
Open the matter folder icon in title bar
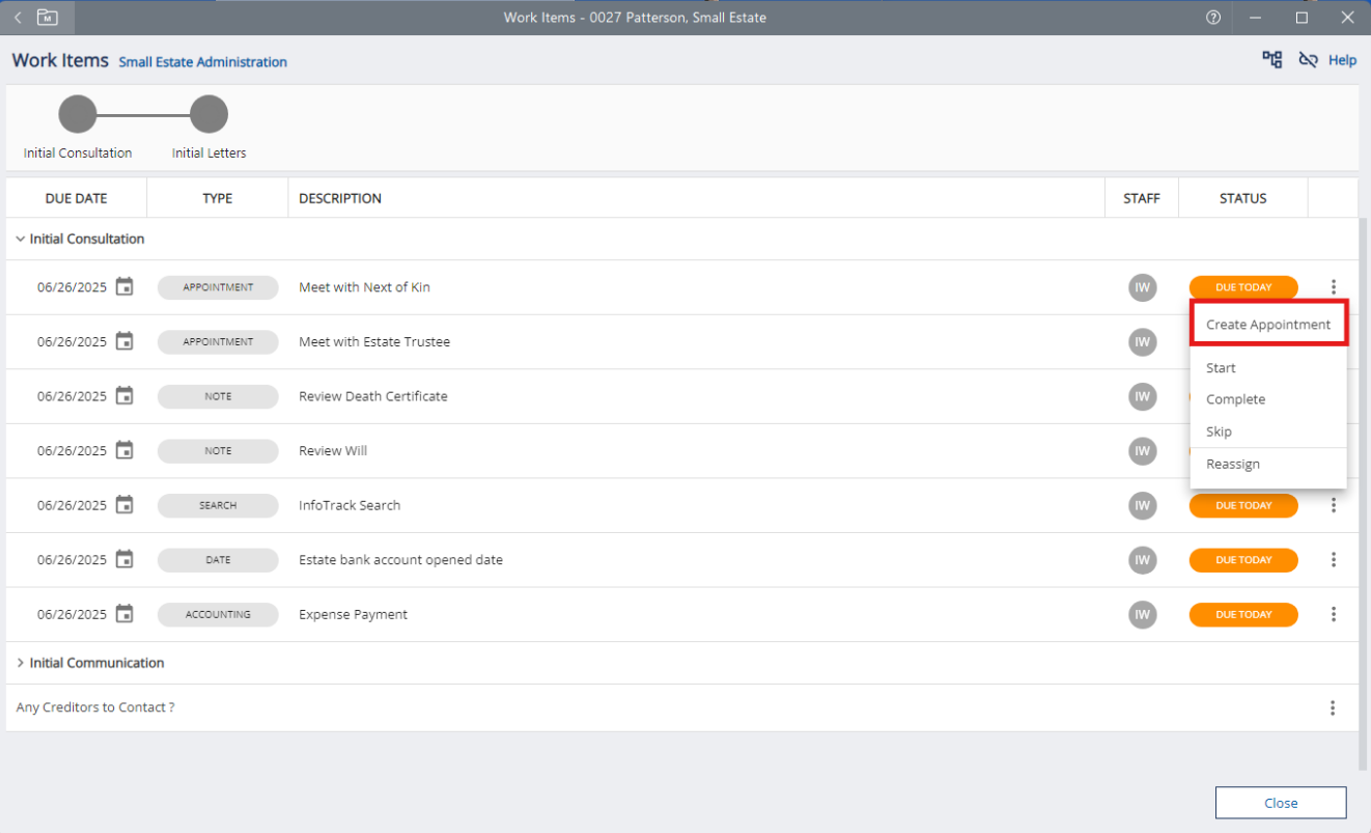click(x=47, y=17)
